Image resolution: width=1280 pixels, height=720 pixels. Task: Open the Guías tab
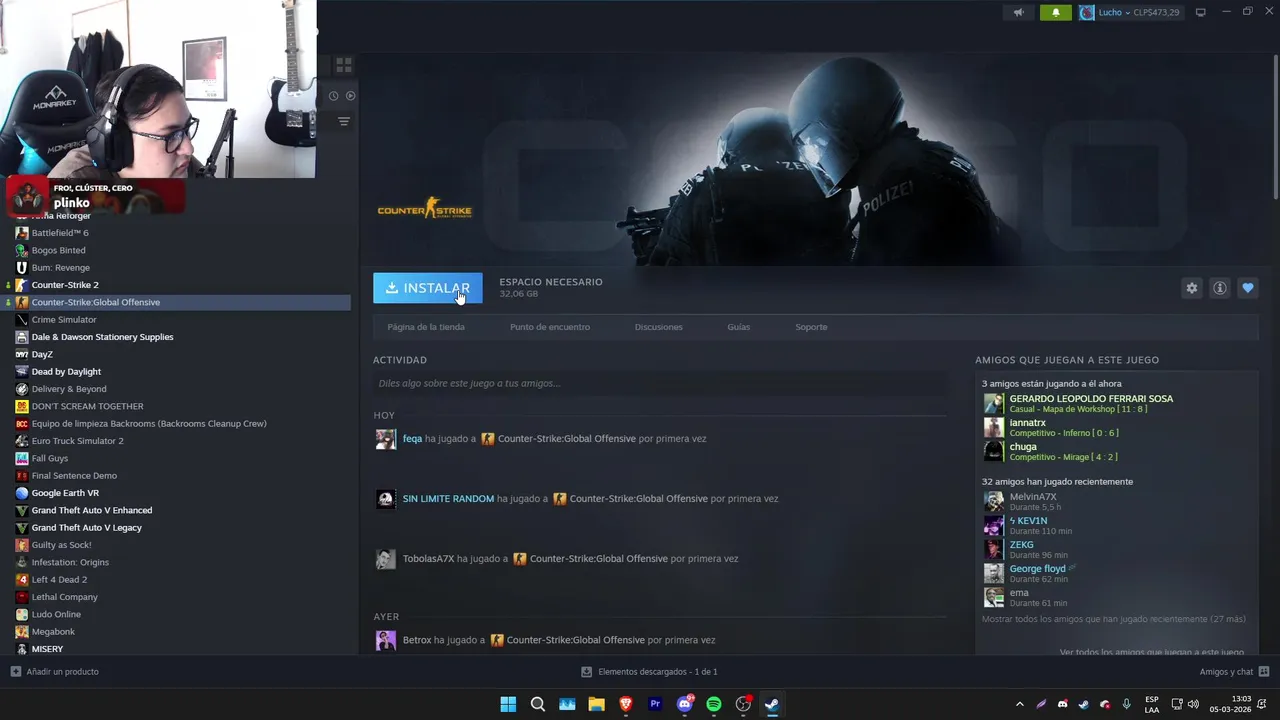coord(739,327)
